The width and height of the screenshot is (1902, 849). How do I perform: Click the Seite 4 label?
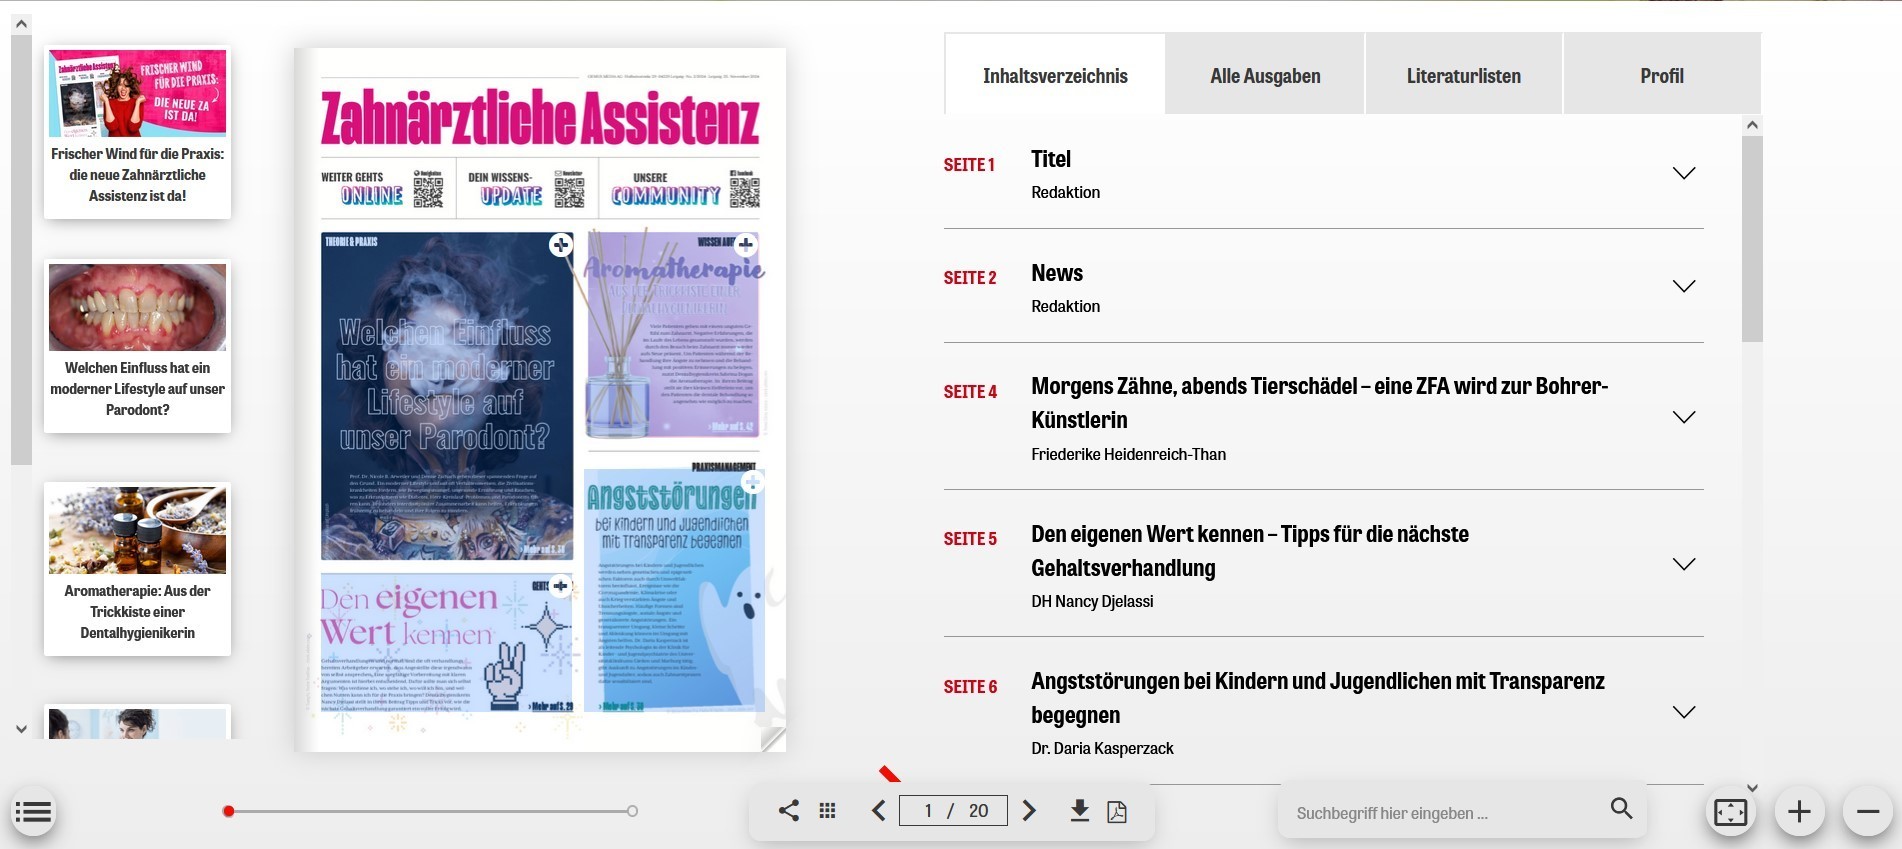tap(970, 392)
